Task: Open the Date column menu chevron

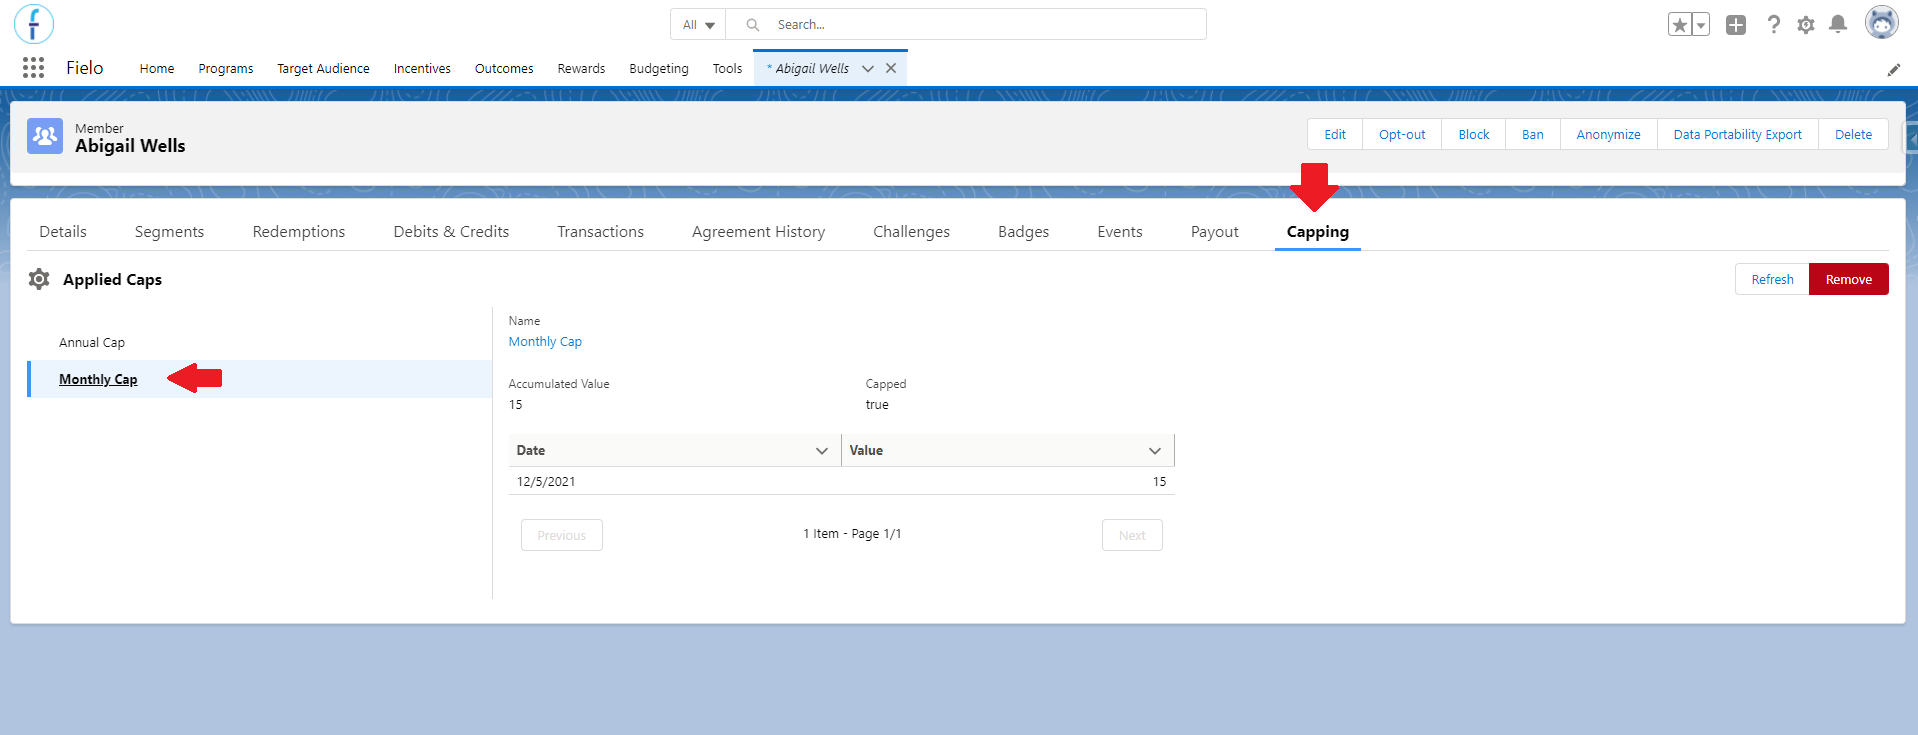Action: (x=822, y=451)
